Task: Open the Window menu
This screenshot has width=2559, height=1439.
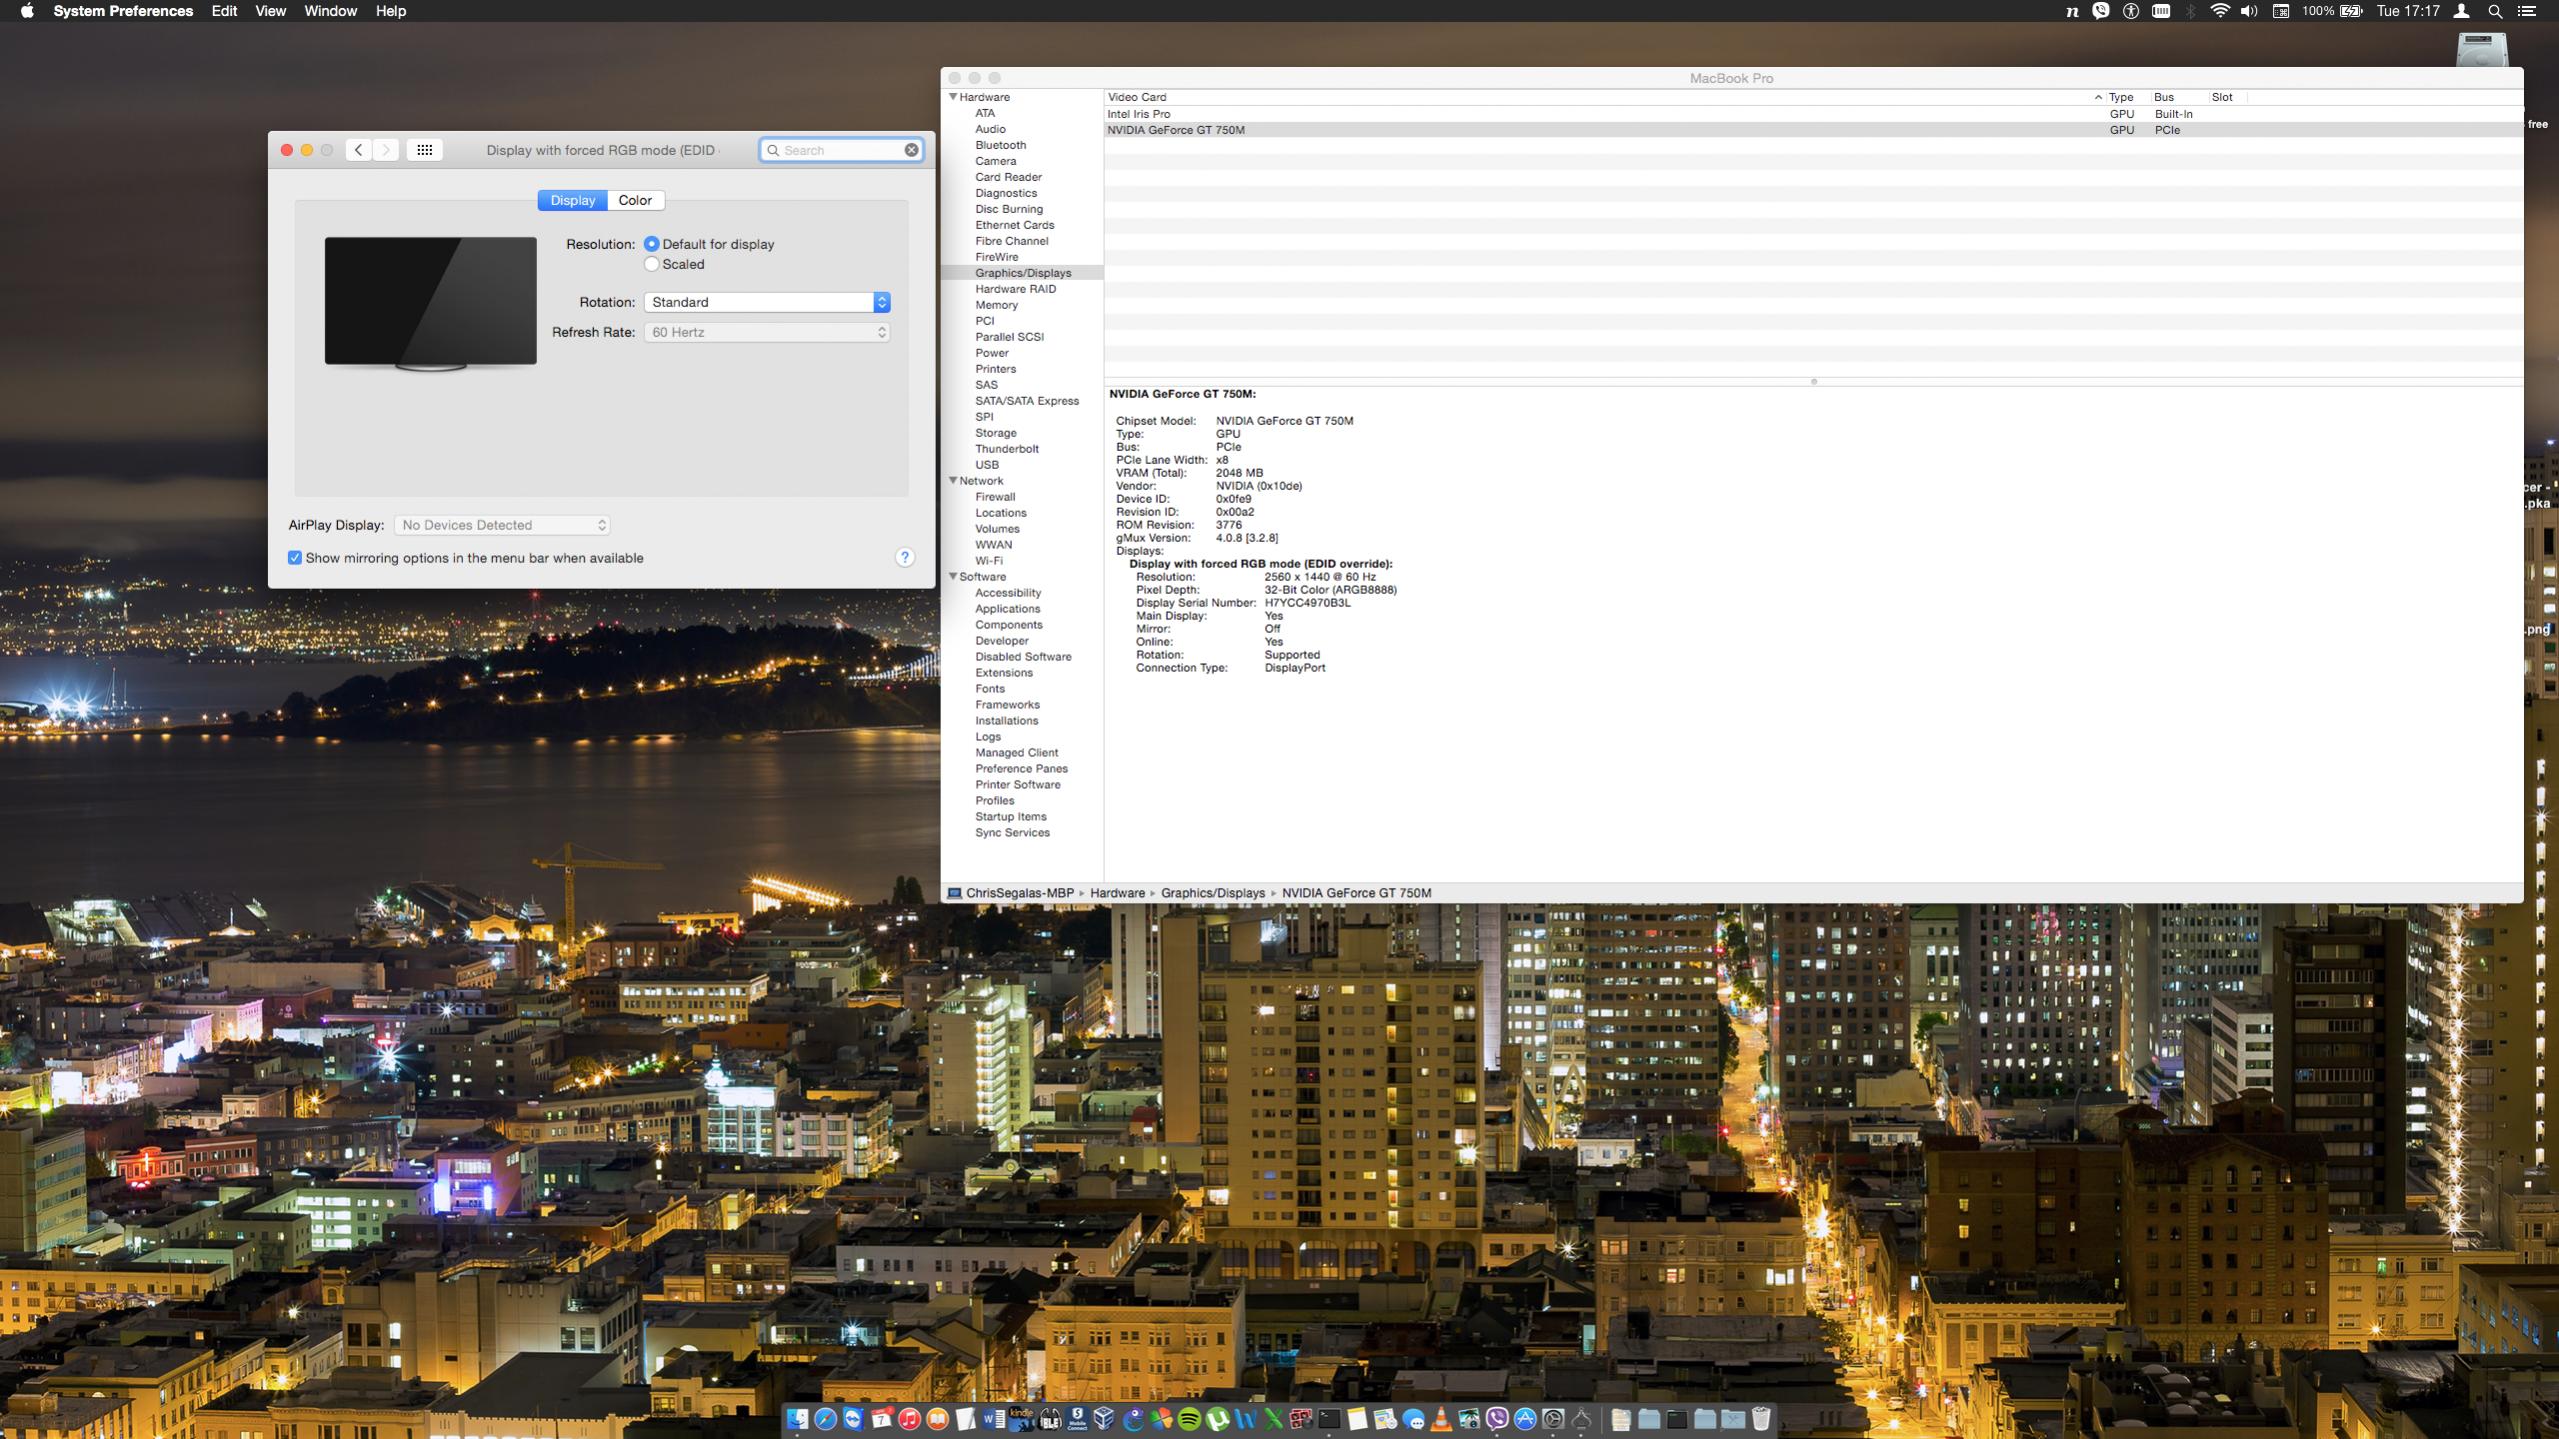Action: pos(330,11)
